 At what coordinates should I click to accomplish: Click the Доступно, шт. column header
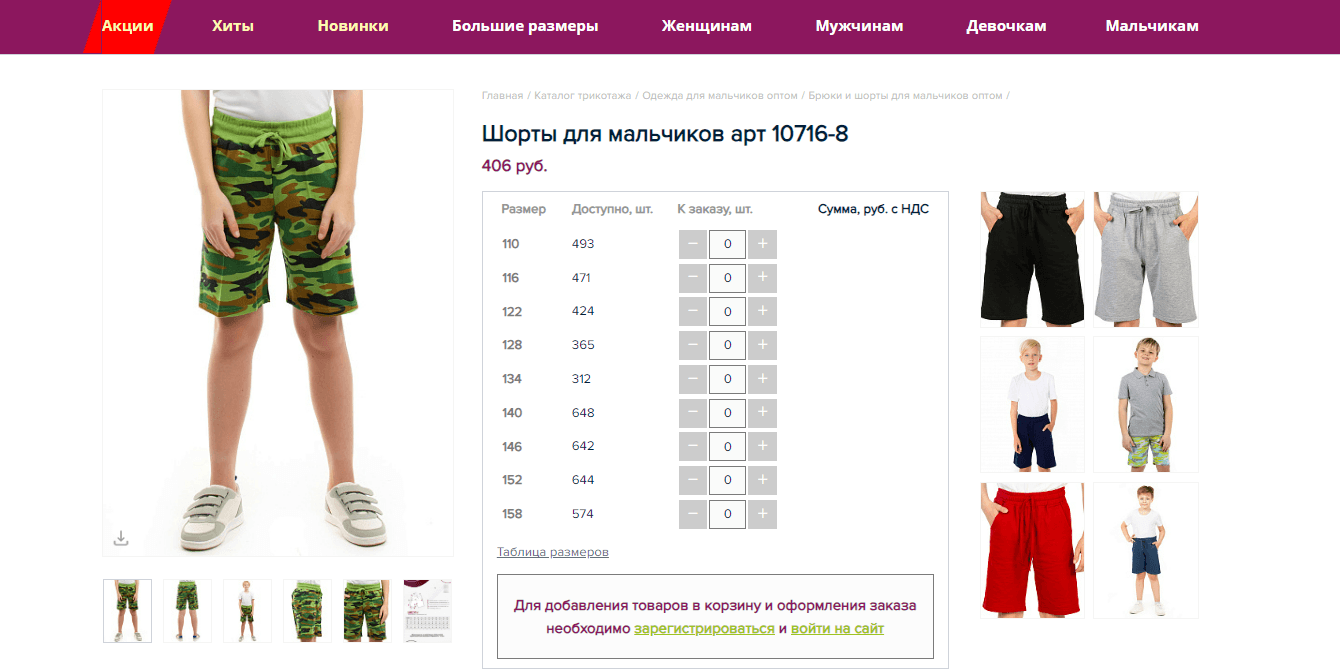612,209
